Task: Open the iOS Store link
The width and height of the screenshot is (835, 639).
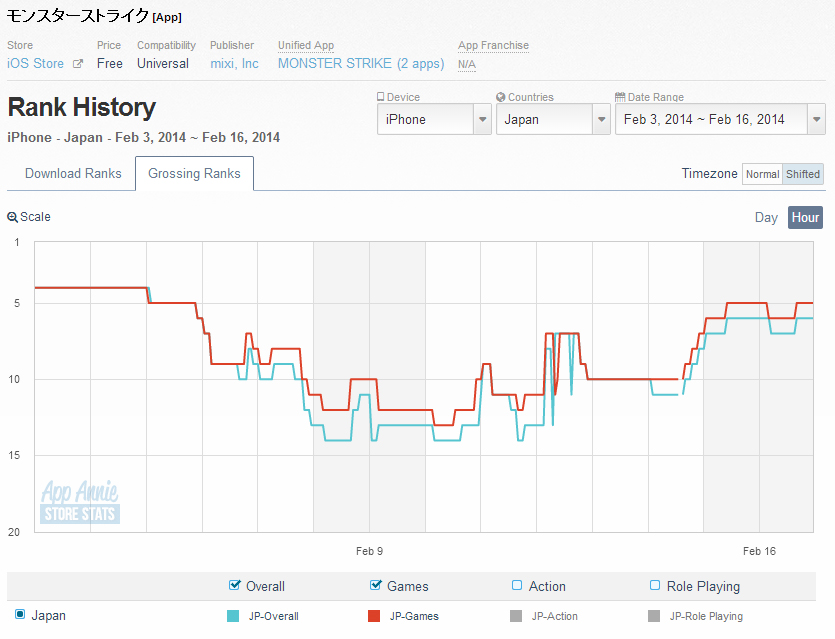Action: (35, 63)
